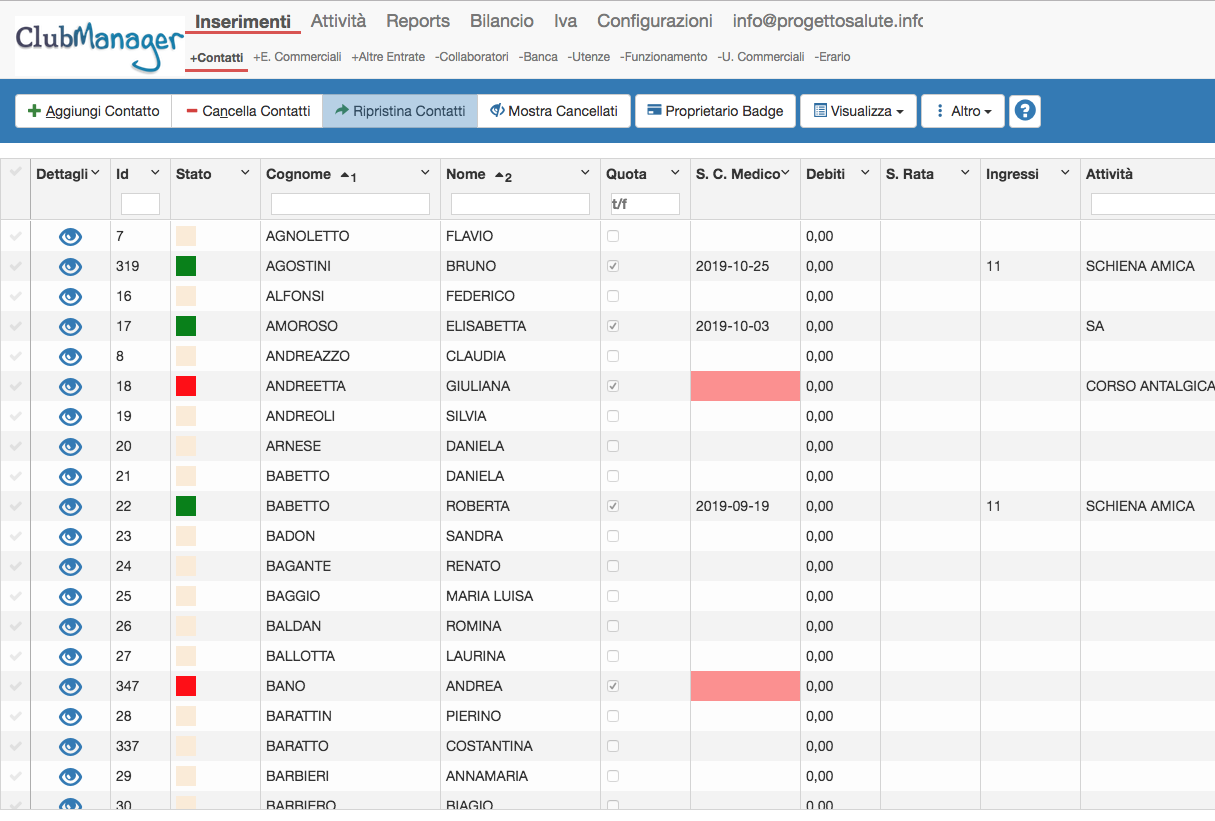Screen dimensions: 1215x821
Task: Open the help question mark icon
Action: [x=1024, y=111]
